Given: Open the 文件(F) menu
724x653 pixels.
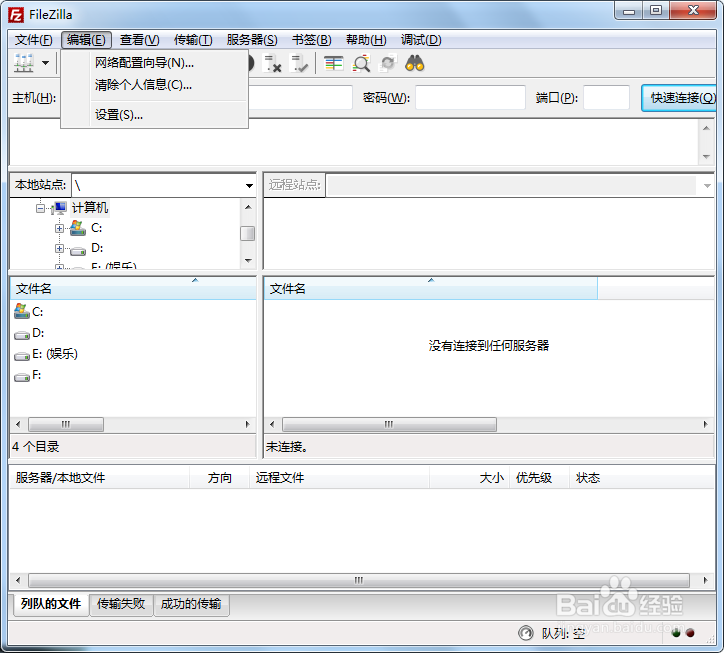Looking at the screenshot, I should 33,40.
